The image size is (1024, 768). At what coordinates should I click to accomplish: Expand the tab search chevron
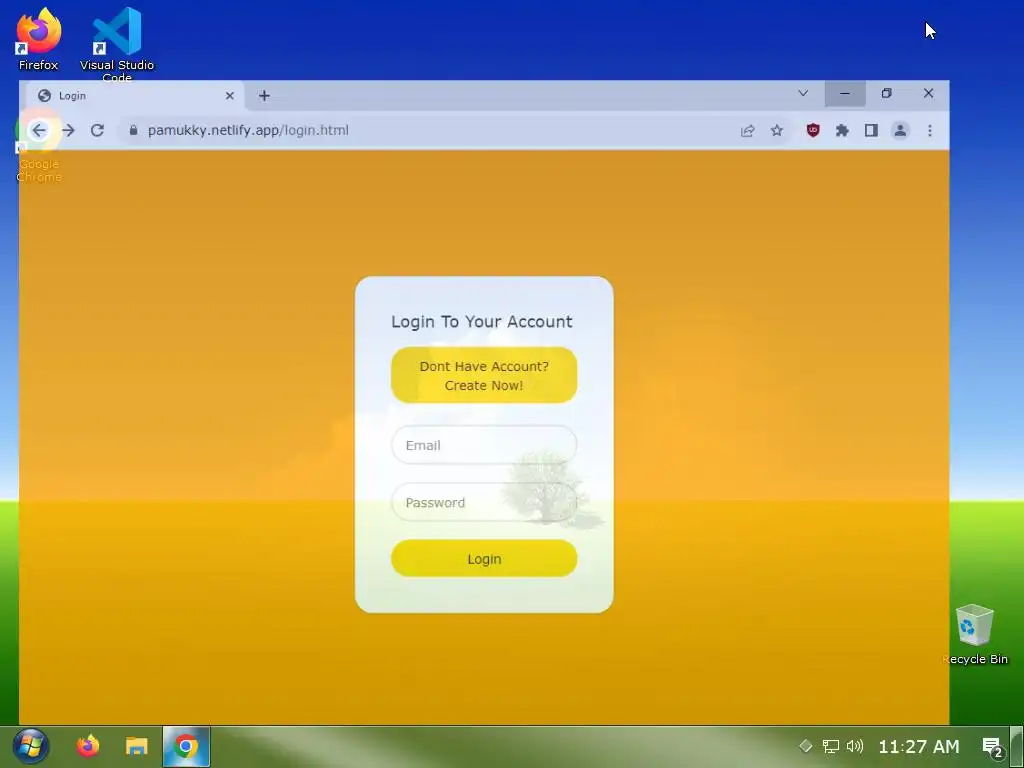pyautogui.click(x=803, y=93)
